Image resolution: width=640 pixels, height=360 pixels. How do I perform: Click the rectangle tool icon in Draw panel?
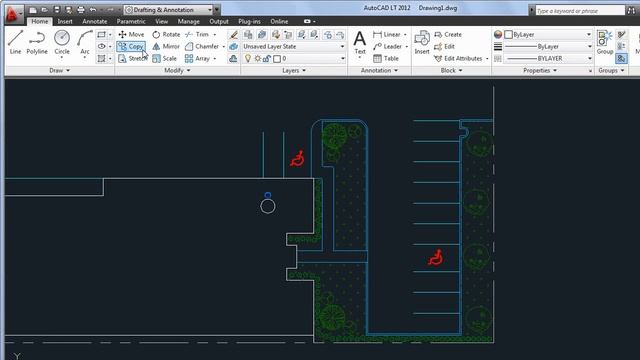102,35
